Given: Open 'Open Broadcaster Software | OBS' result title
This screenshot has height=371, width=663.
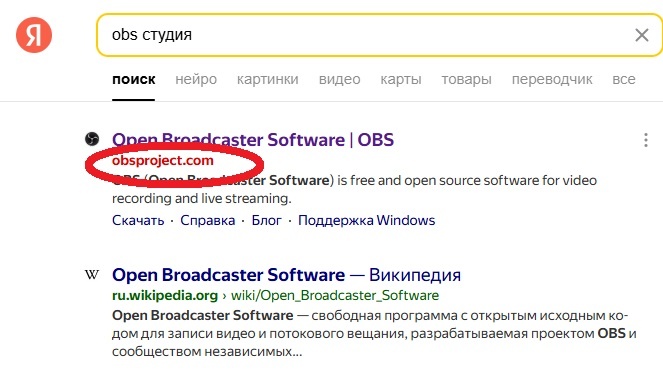Looking at the screenshot, I should tap(253, 140).
